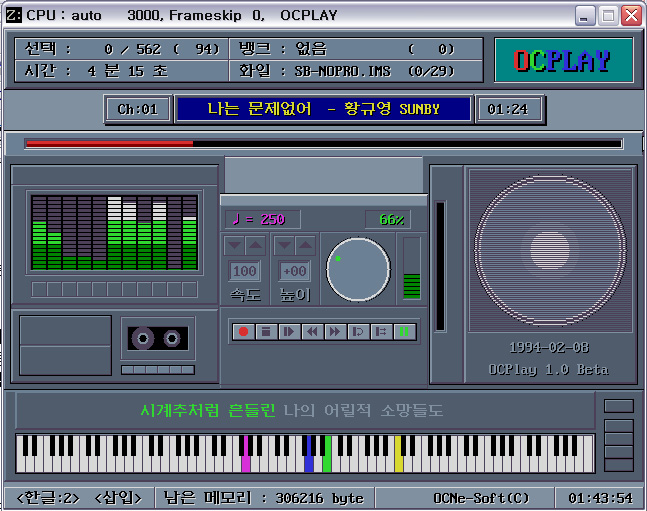Click the green spectrum equalizer display

click(x=115, y=232)
